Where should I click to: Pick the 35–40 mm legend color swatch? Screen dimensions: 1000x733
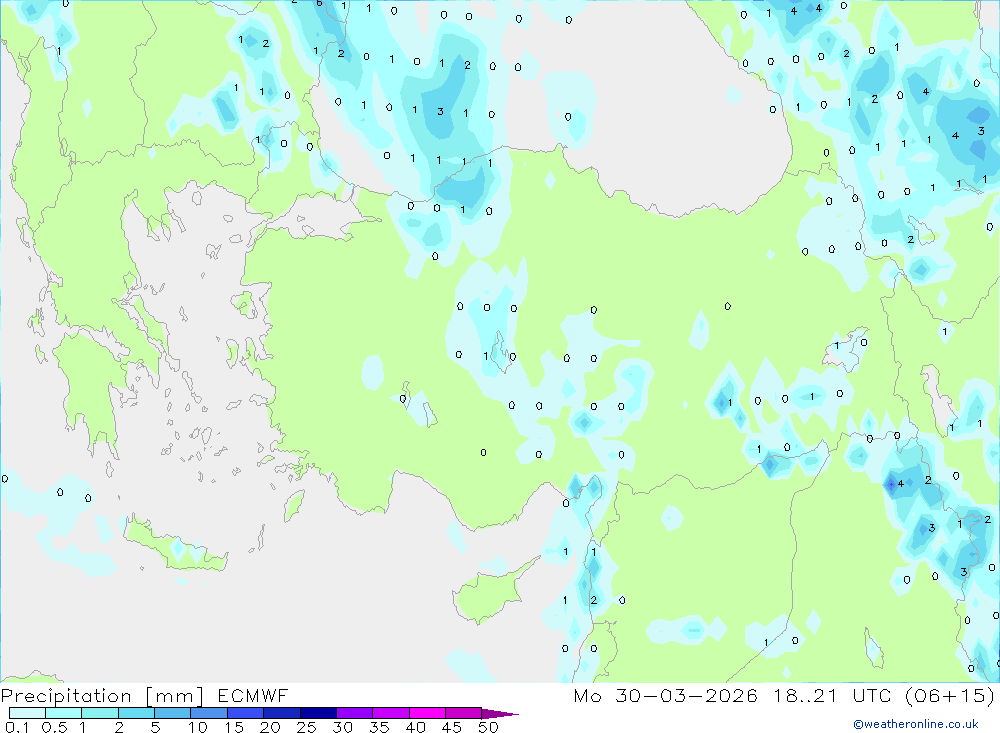pyautogui.click(x=391, y=713)
